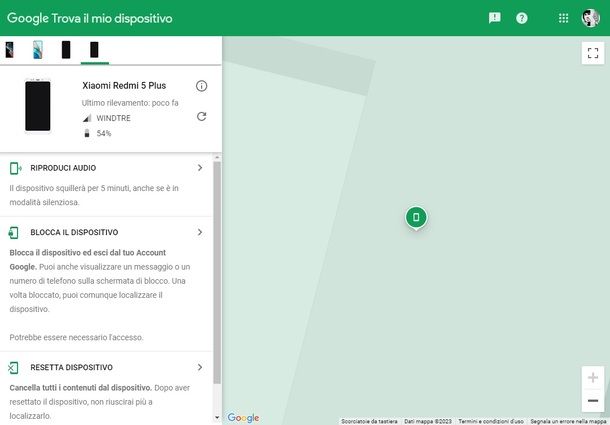This screenshot has height=425, width=610.
Task: Refresh the device location
Action: tap(201, 116)
